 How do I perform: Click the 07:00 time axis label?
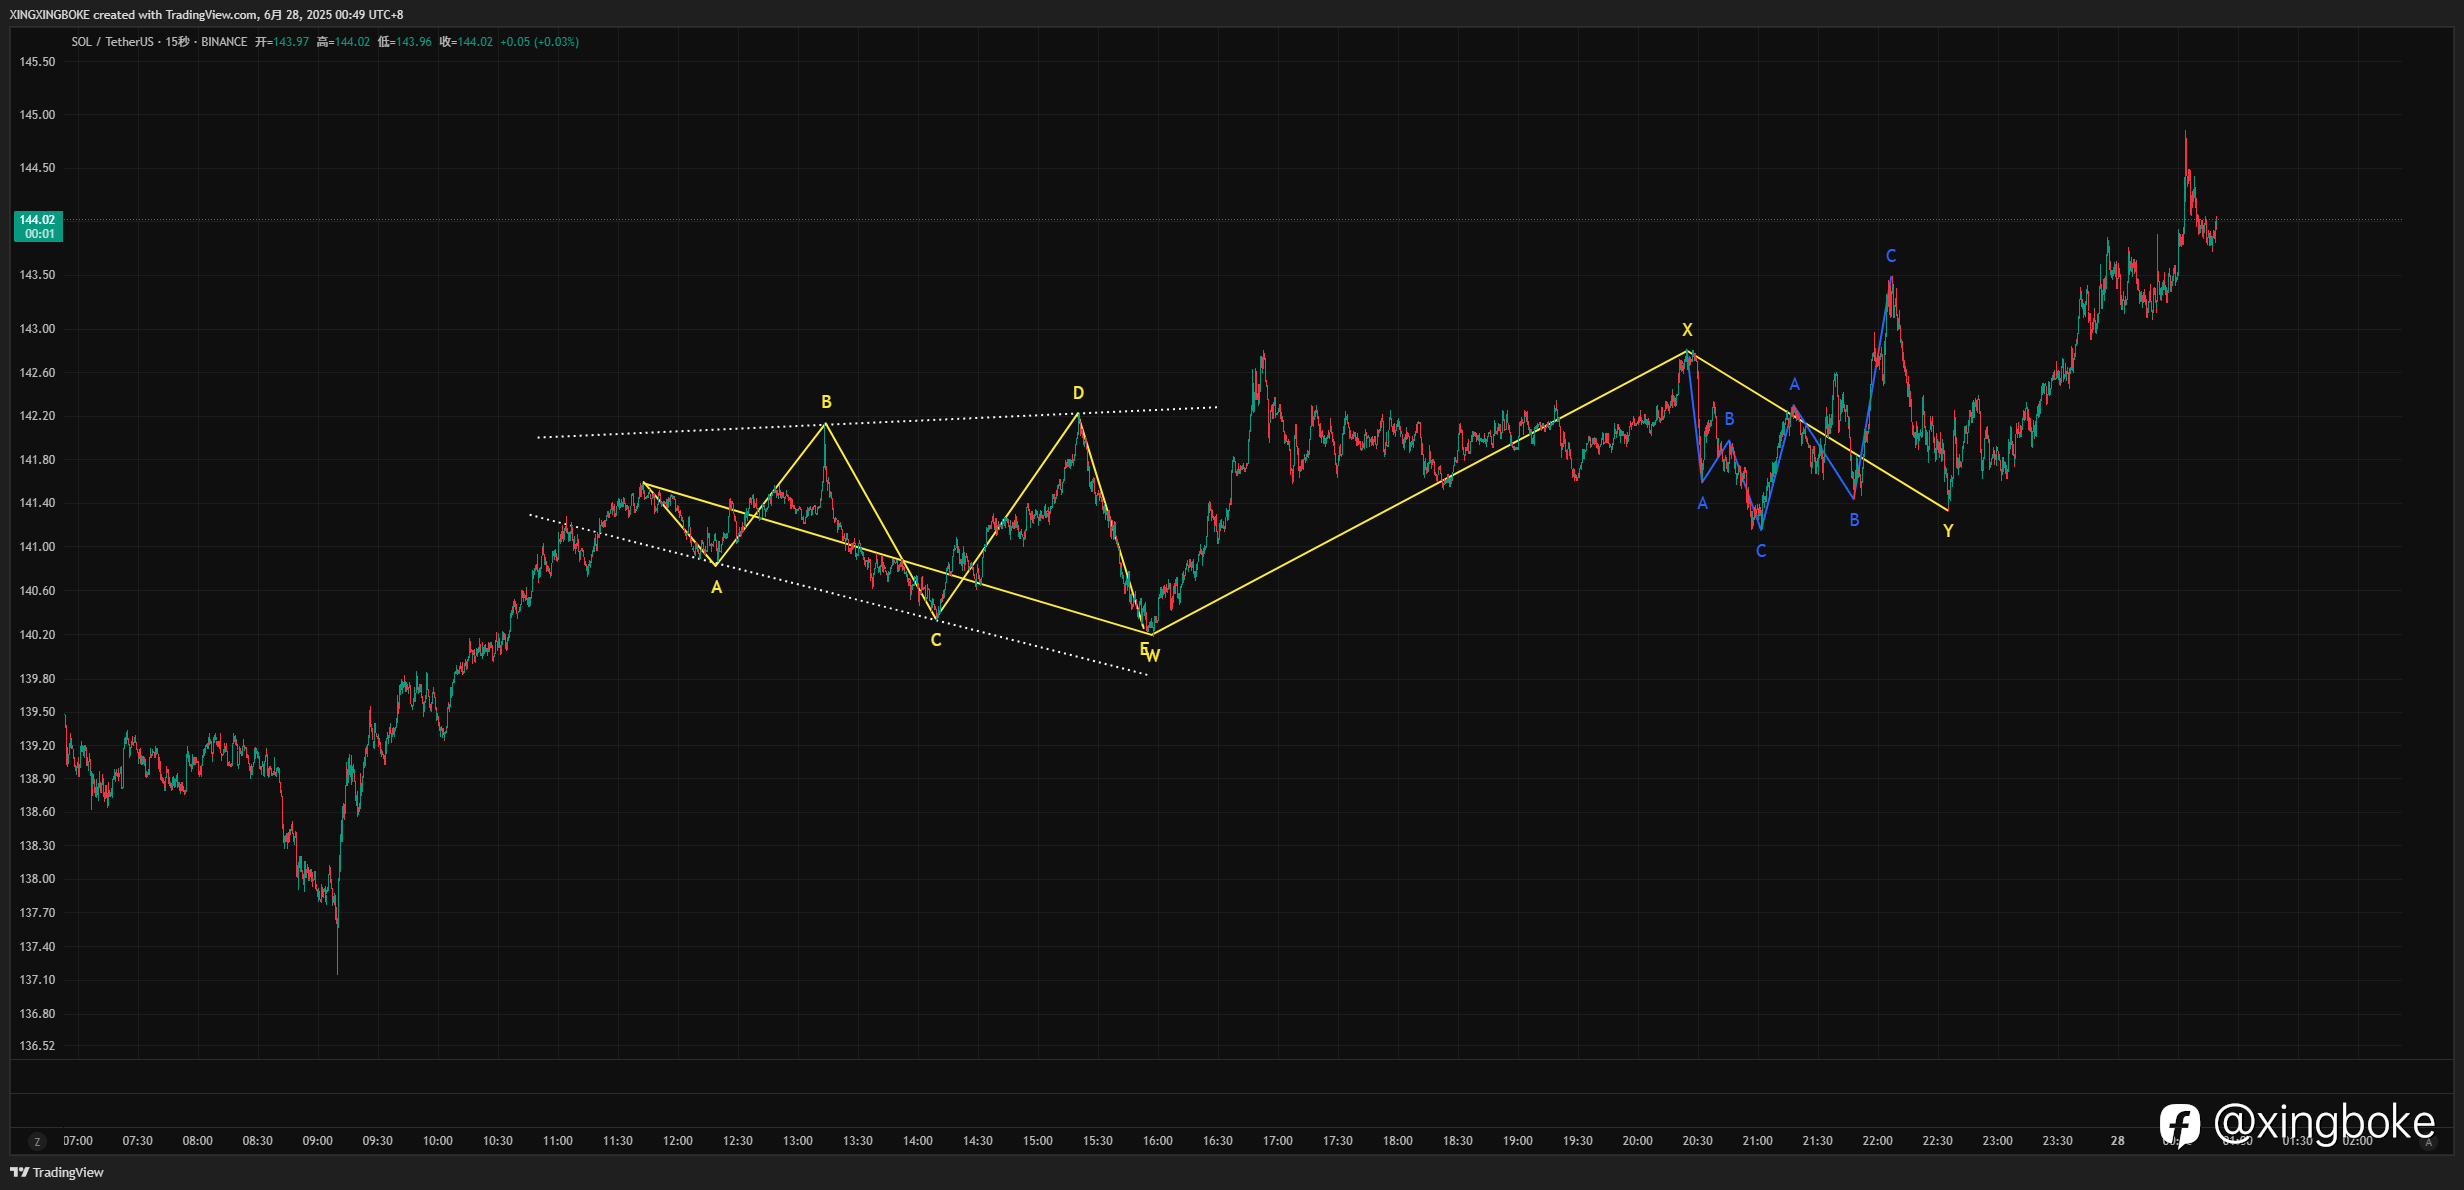[78, 1141]
